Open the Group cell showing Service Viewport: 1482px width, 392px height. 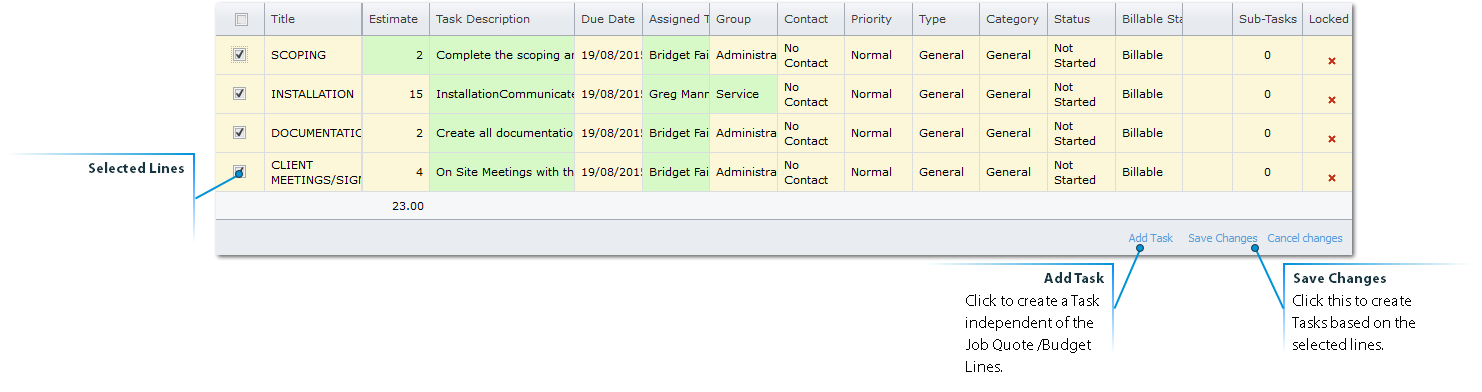[743, 94]
